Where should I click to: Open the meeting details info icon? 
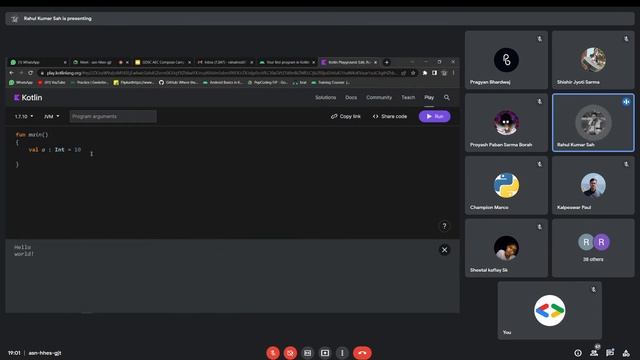tap(578, 353)
